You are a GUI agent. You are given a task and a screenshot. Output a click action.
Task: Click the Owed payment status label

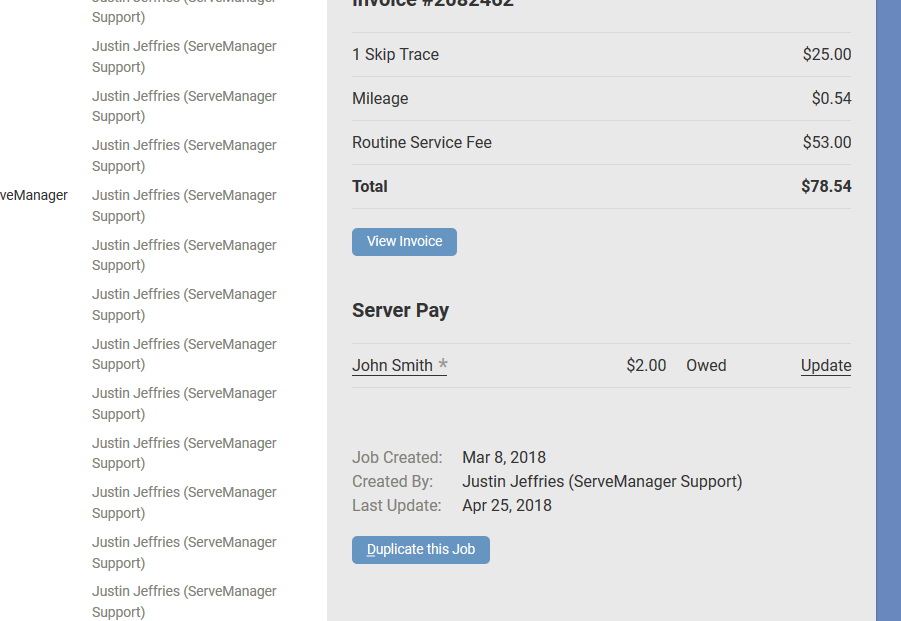click(706, 365)
